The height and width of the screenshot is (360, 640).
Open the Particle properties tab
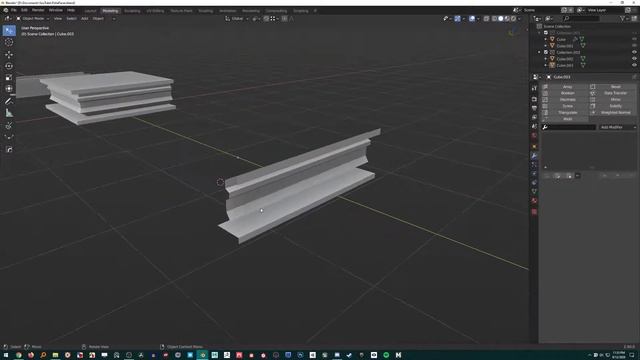coord(534,165)
